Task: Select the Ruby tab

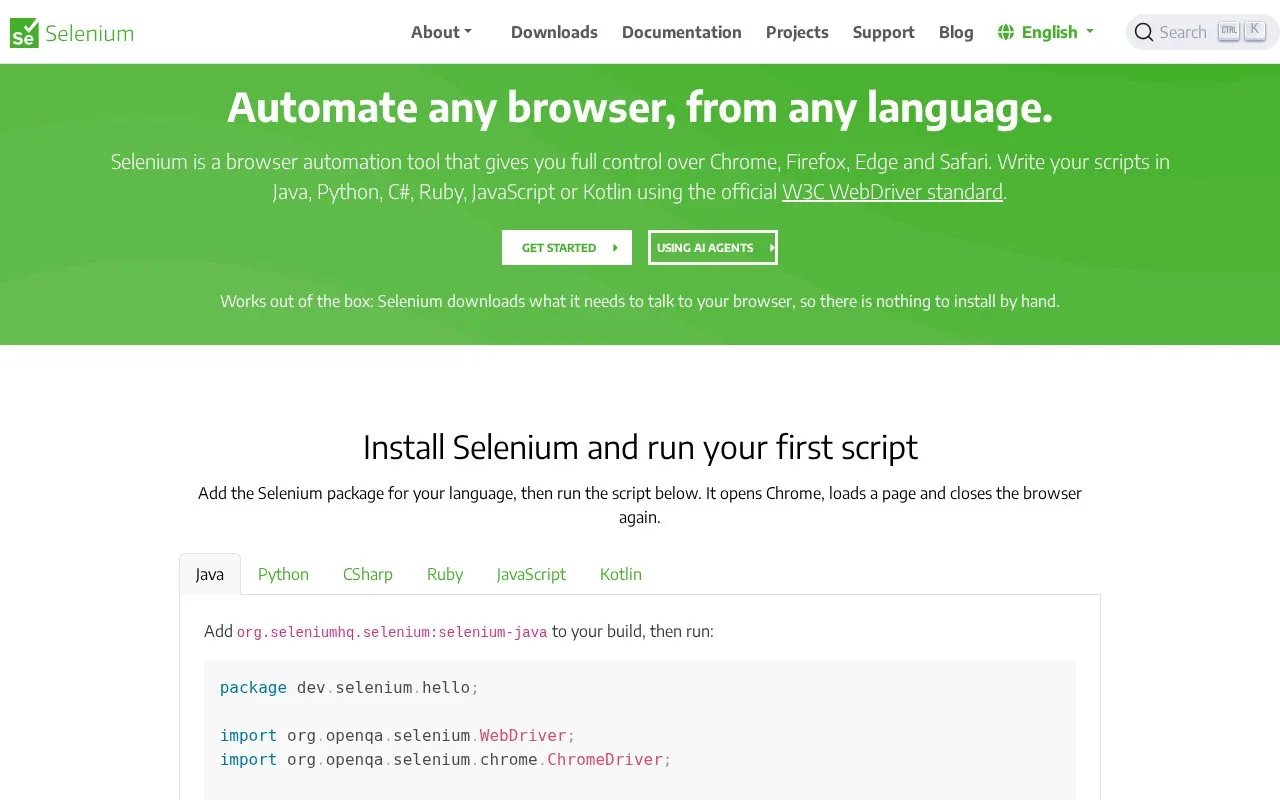Action: 445,574
